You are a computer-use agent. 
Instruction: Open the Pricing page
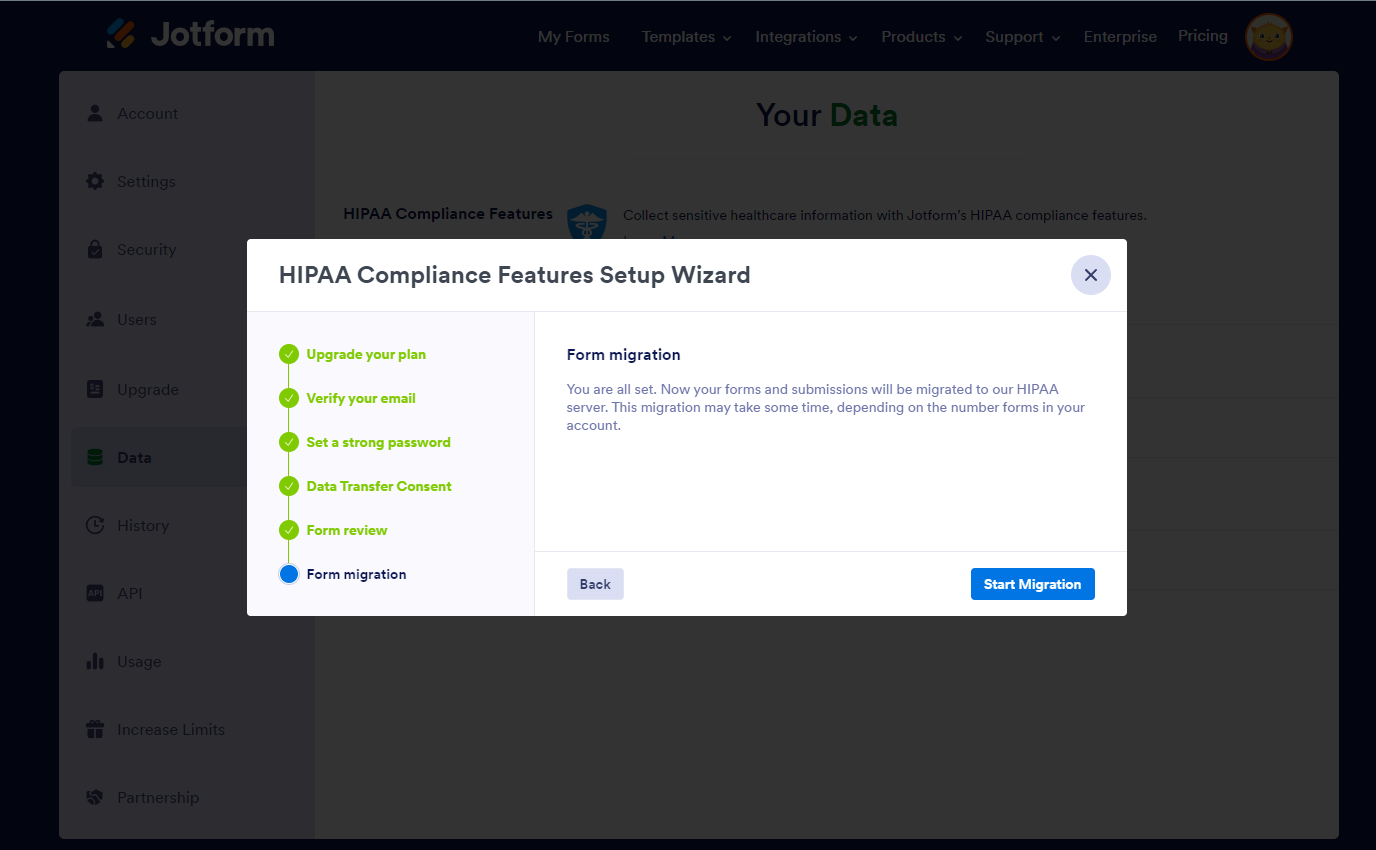(x=1202, y=36)
